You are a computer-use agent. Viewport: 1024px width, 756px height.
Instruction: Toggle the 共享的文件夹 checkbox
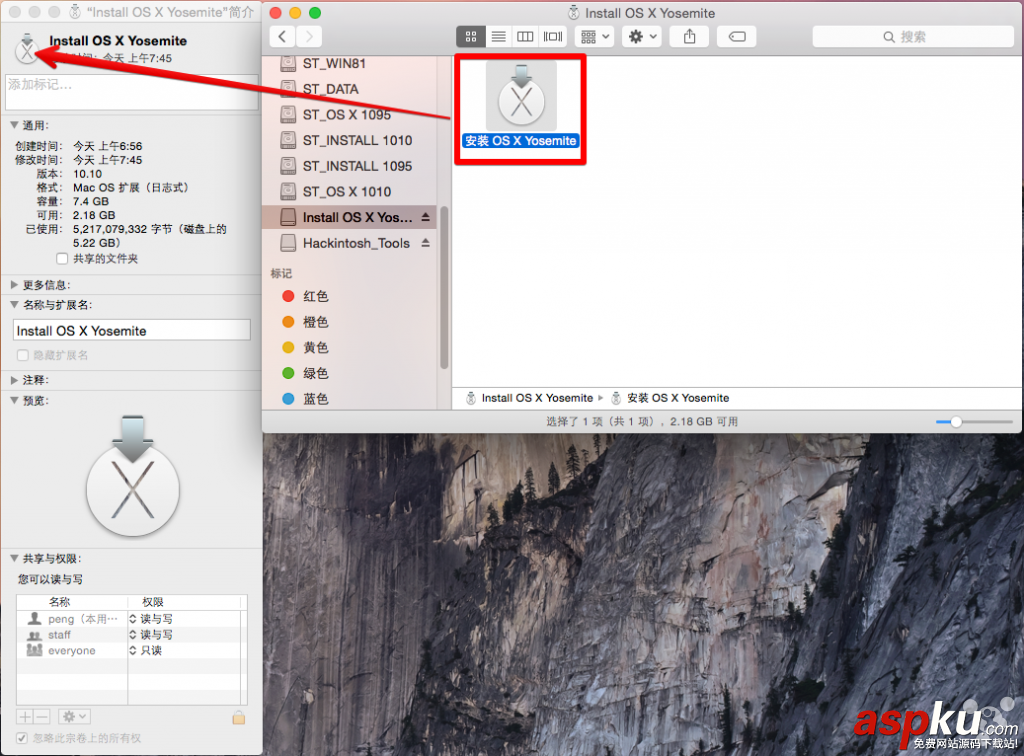[62, 259]
